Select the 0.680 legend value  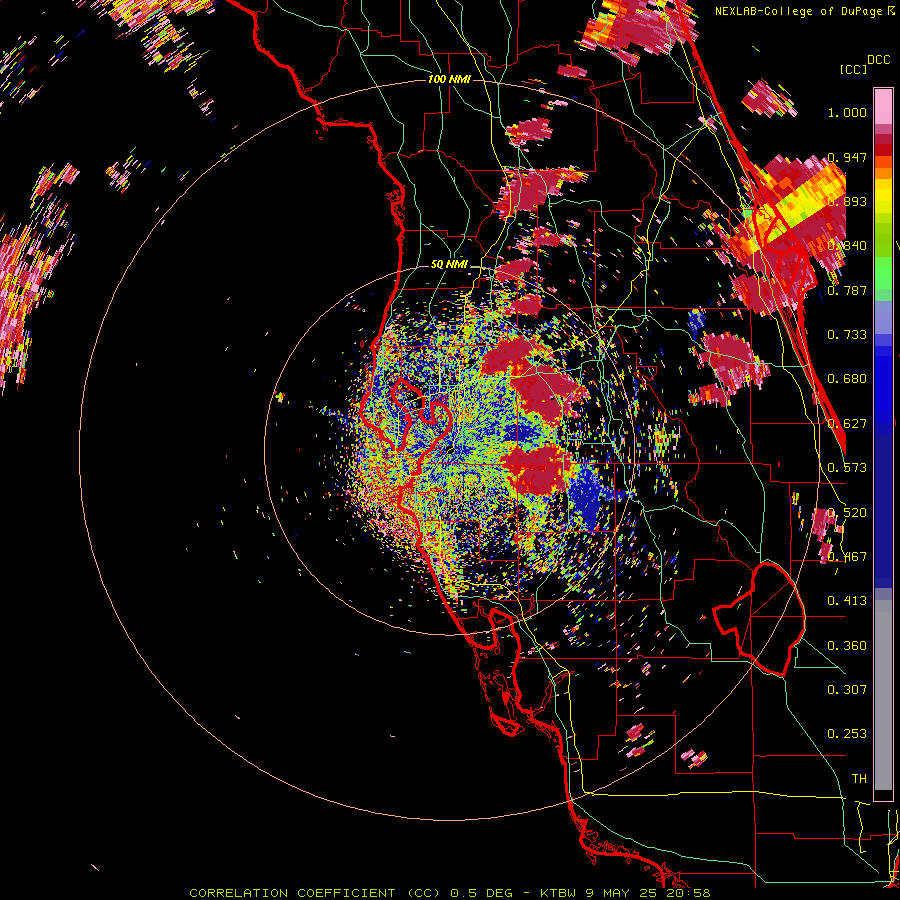[847, 379]
